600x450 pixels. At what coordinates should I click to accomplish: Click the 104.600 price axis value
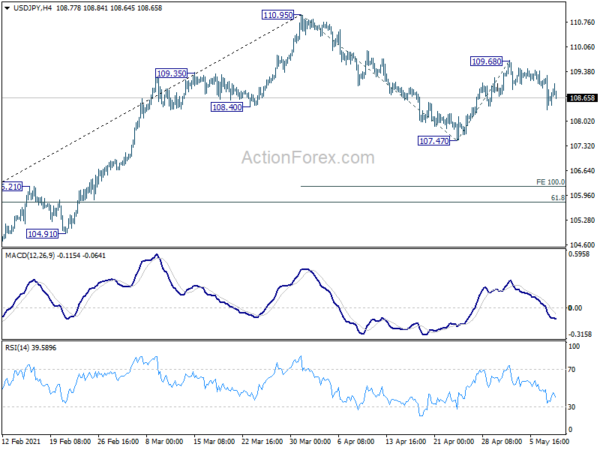(582, 245)
